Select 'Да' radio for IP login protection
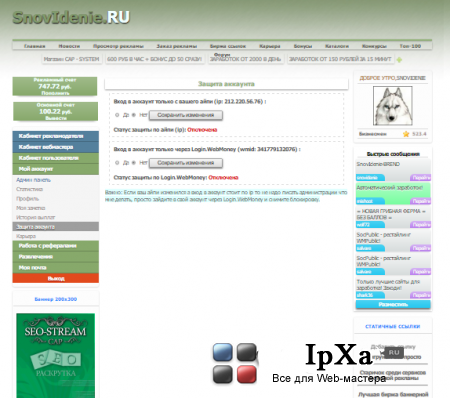This screenshot has height=398, width=450. [117, 115]
